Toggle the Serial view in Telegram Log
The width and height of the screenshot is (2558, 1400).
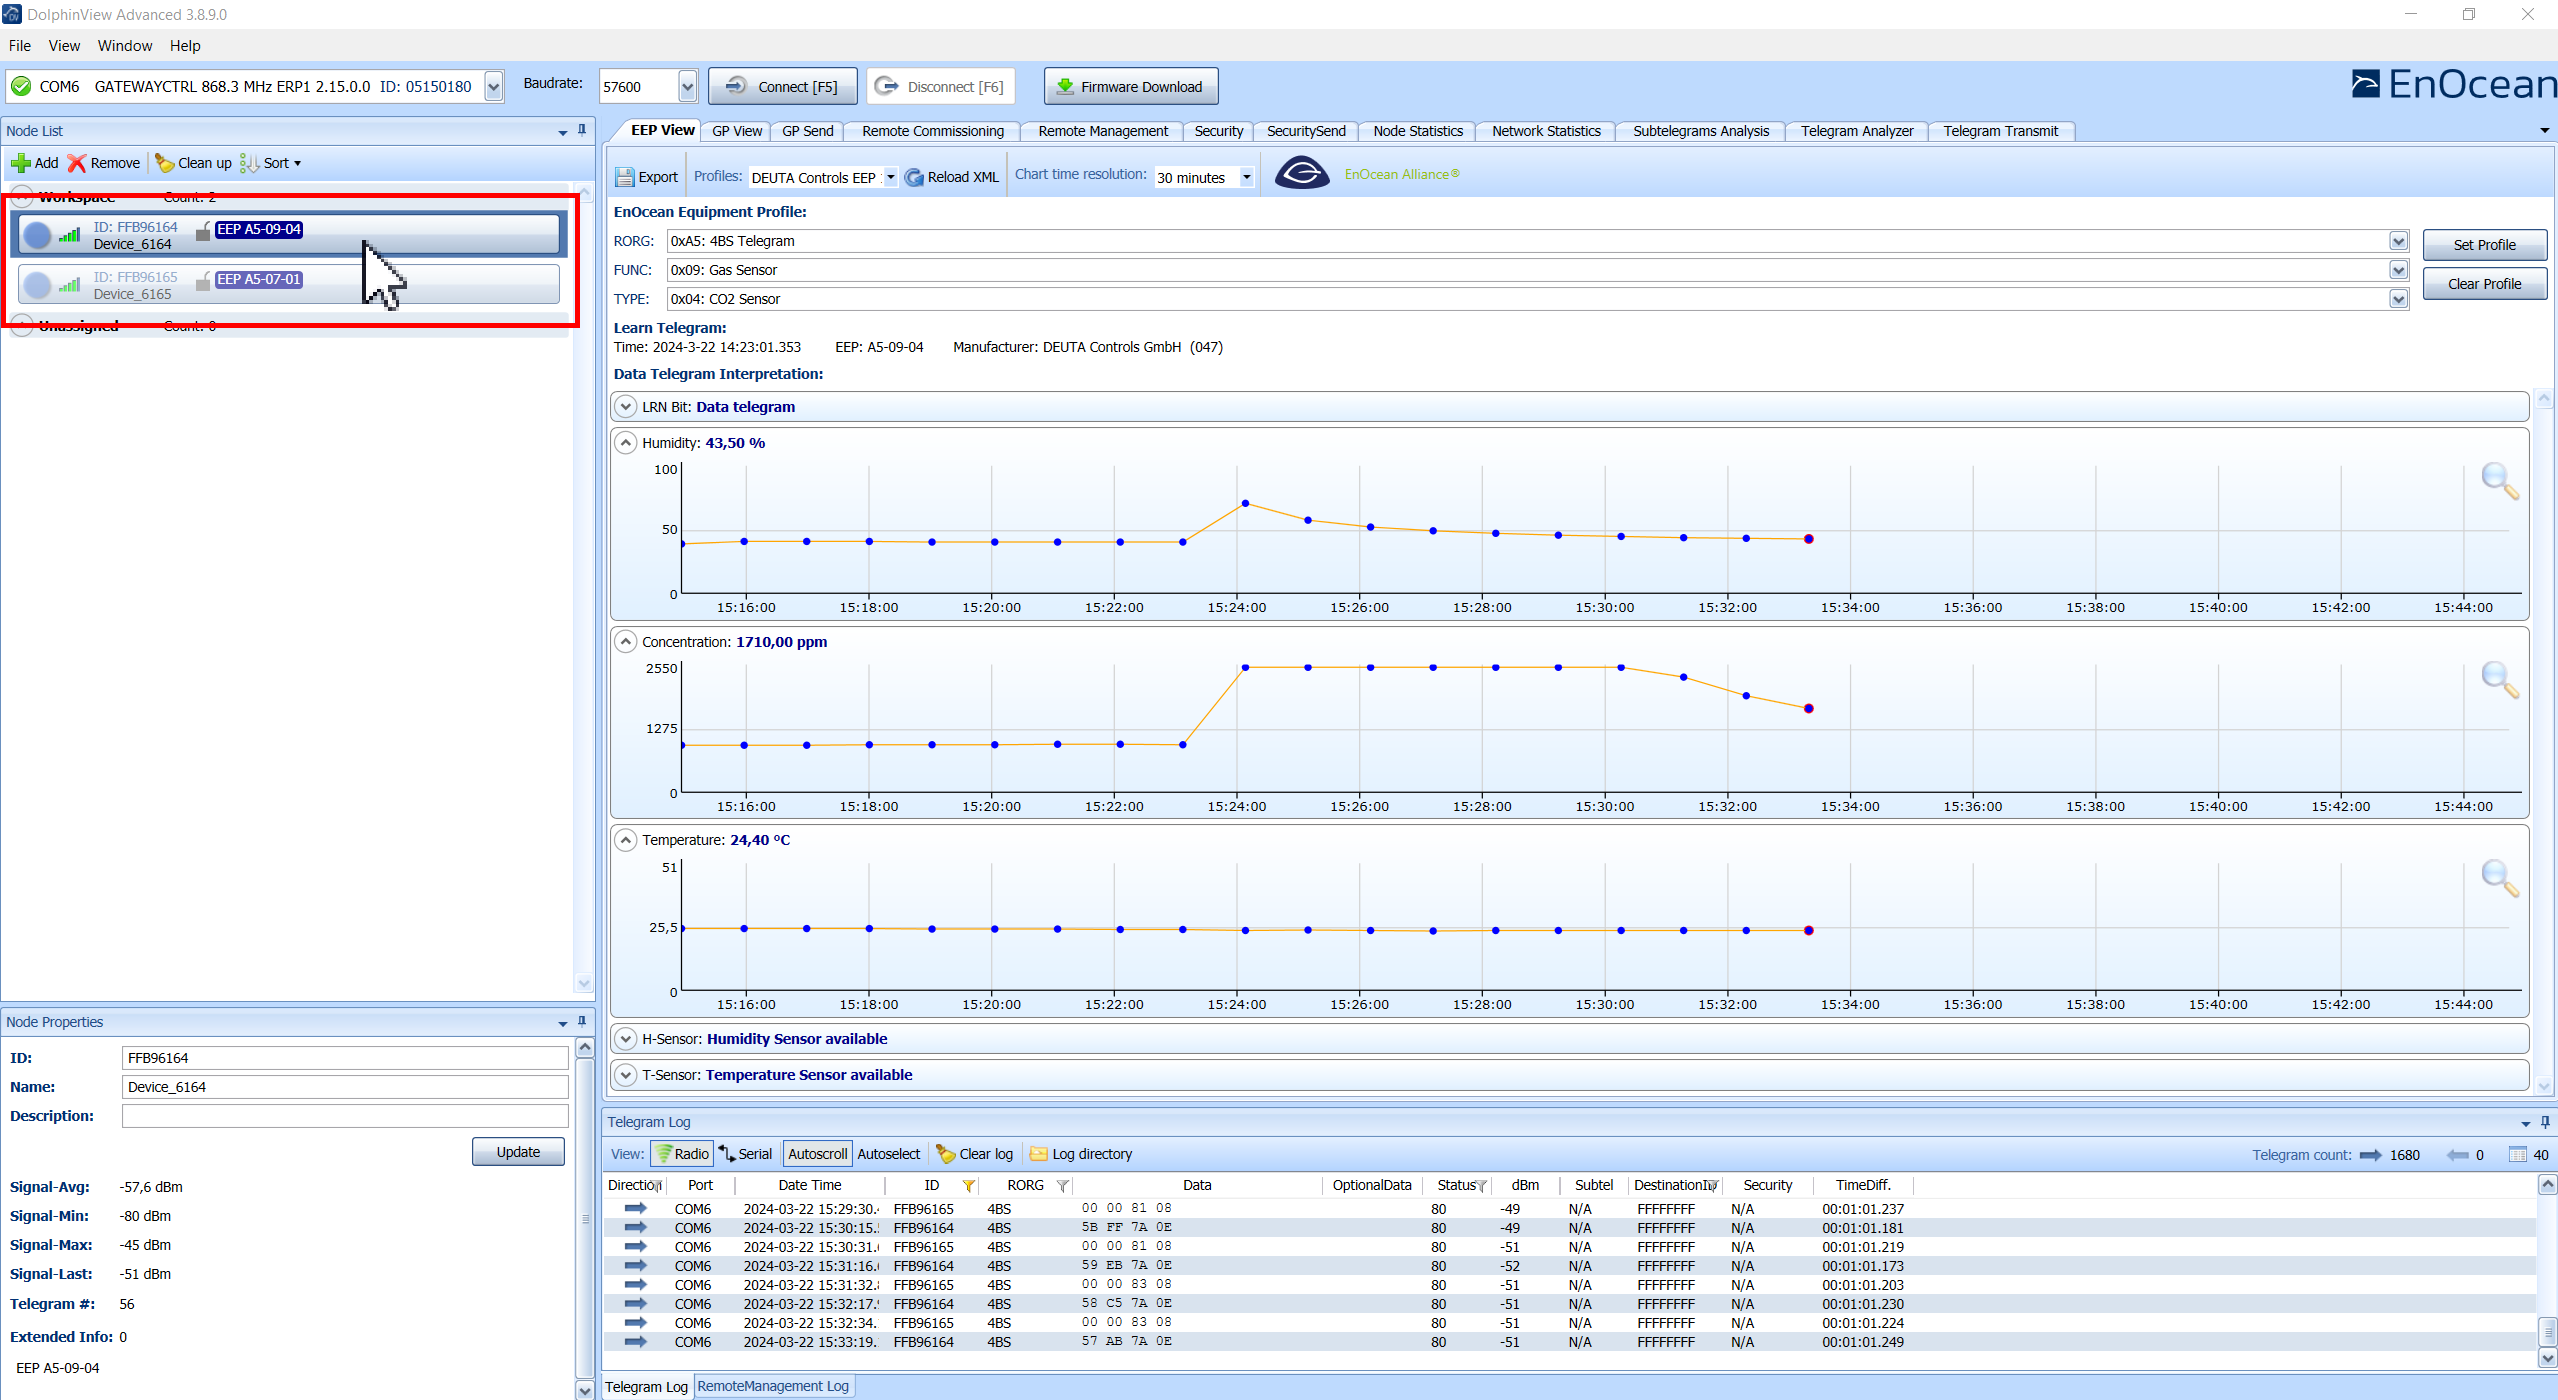point(744,1153)
